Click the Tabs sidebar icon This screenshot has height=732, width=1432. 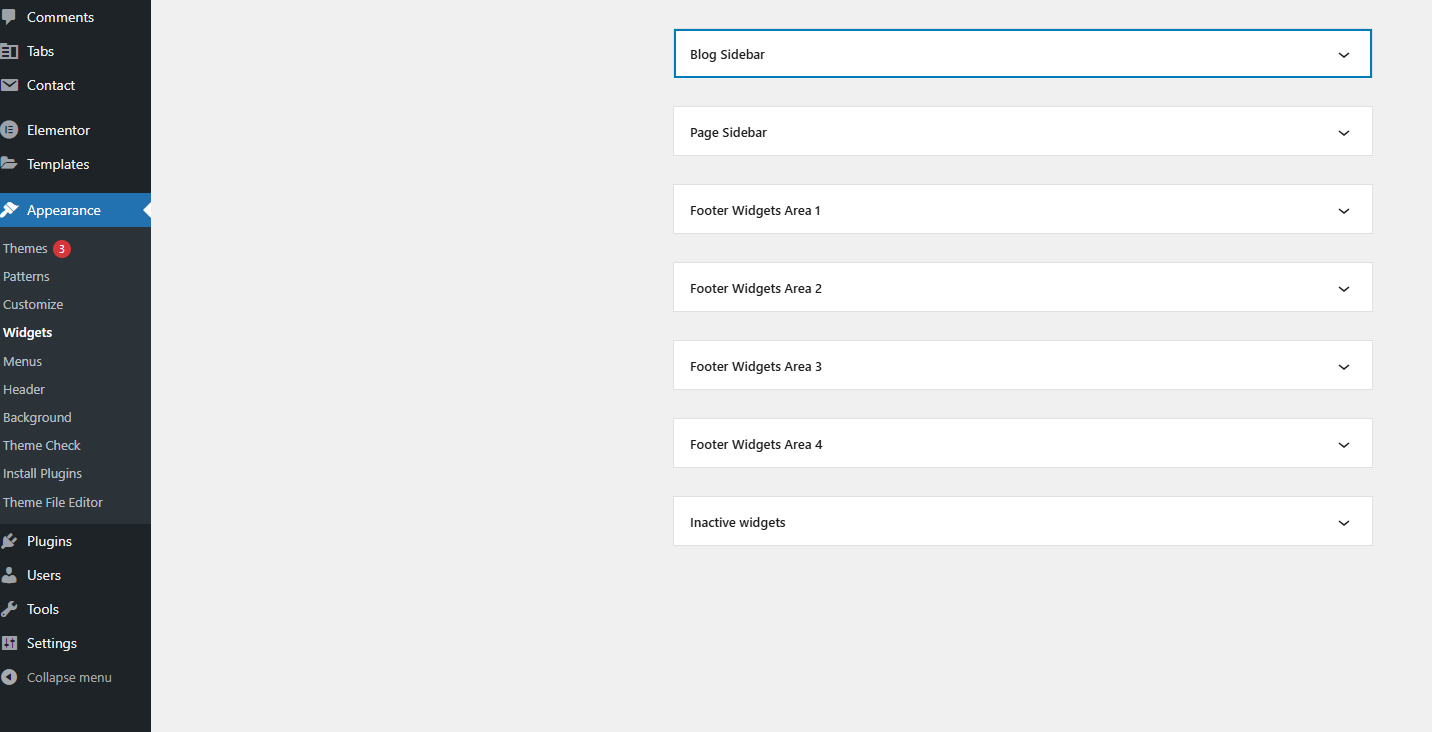(9, 51)
